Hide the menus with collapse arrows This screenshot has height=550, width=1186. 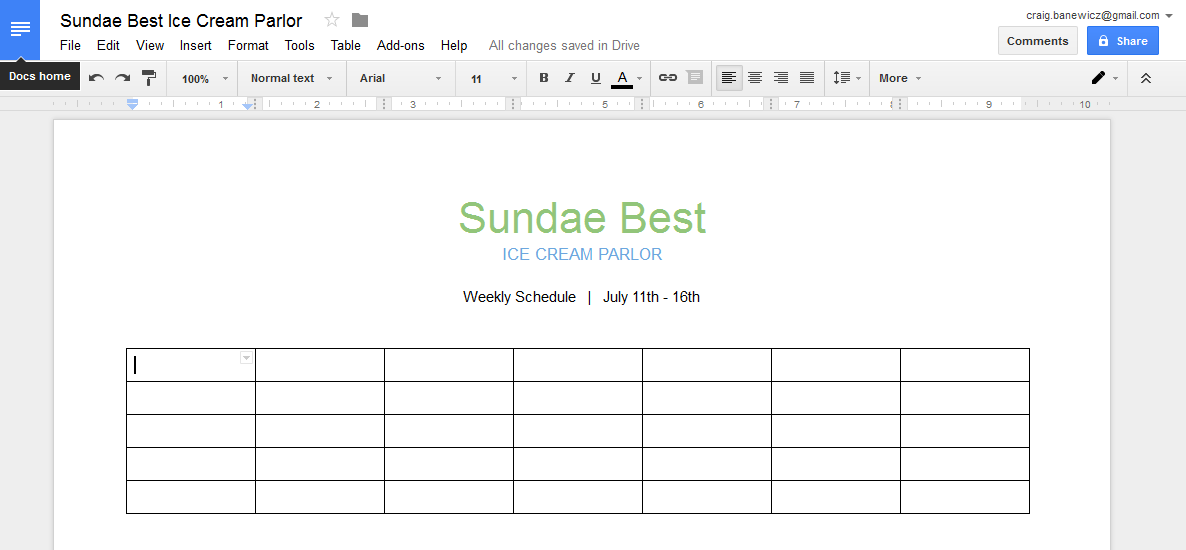pos(1145,78)
